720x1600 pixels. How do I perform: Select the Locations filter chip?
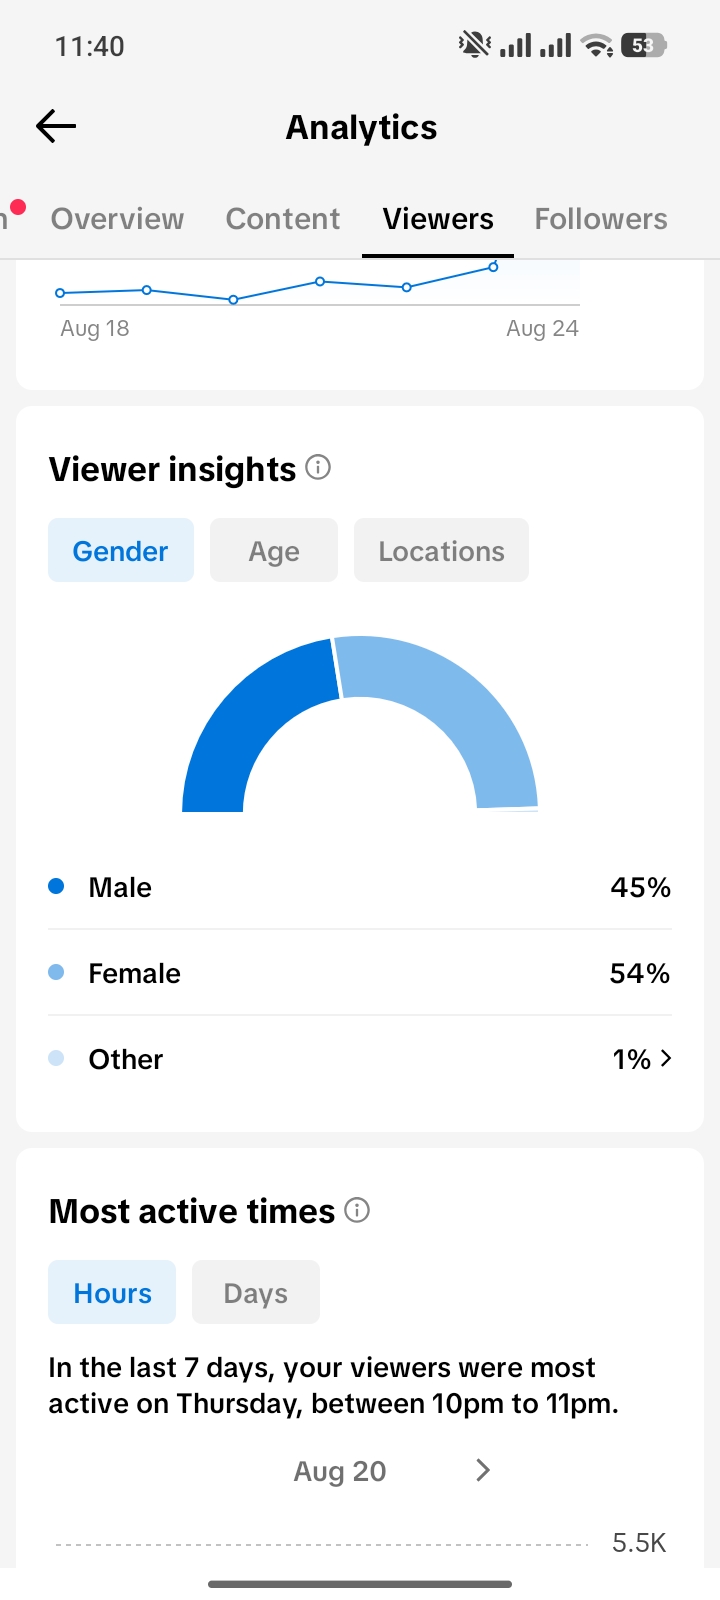[441, 550]
